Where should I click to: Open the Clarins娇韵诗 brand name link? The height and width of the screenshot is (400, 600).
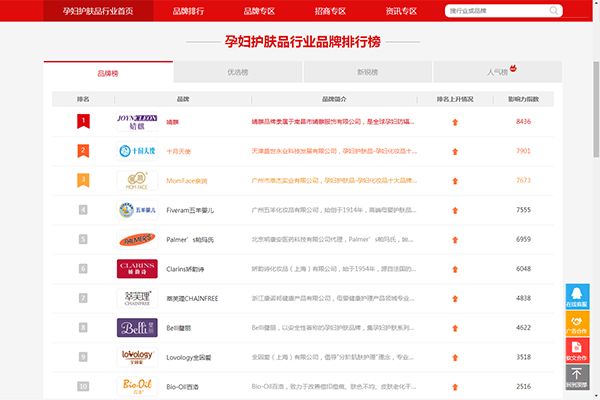point(185,269)
